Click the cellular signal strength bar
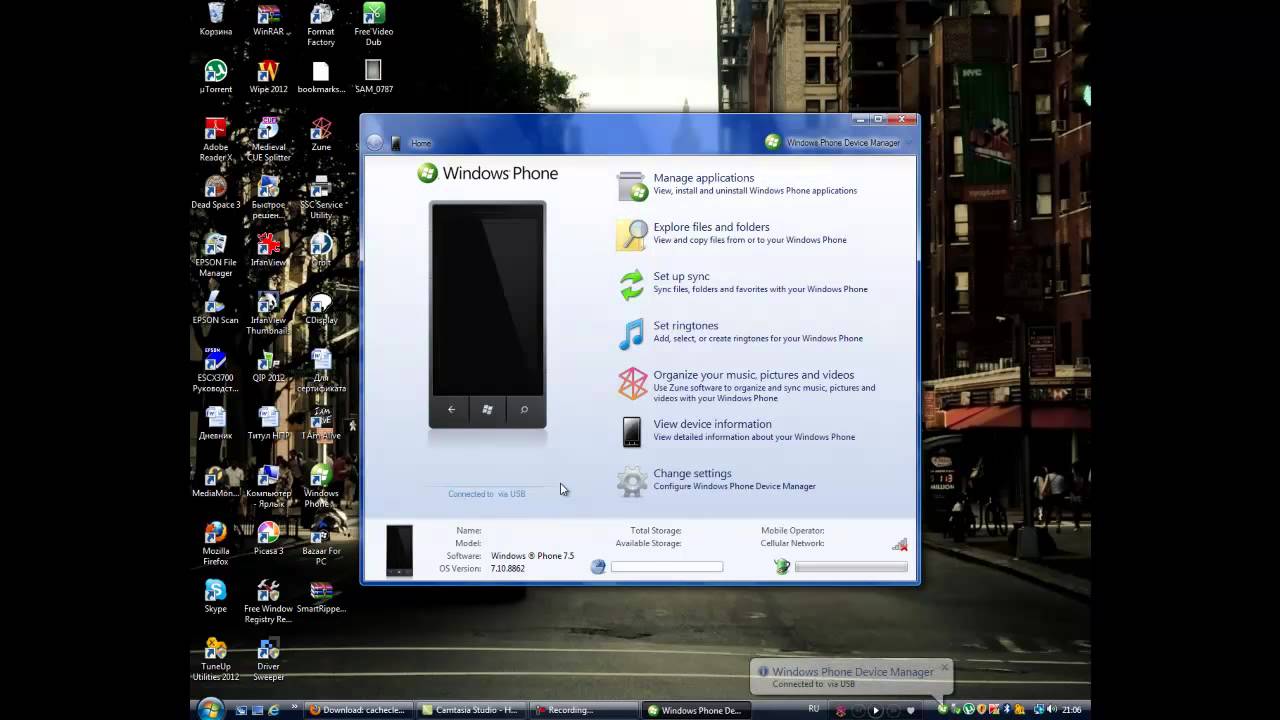This screenshot has height=720, width=1280. point(851,567)
